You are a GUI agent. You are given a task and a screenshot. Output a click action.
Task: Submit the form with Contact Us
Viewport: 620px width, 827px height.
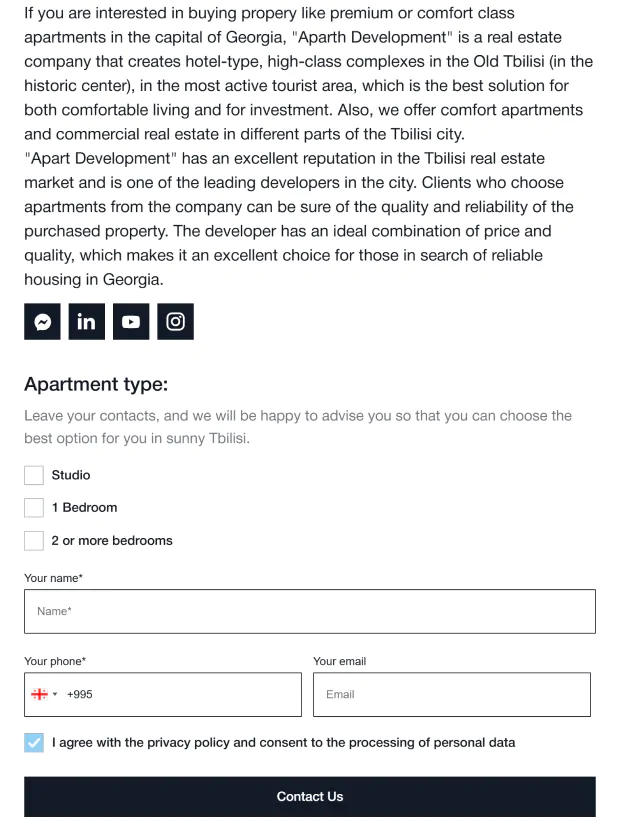click(x=310, y=796)
